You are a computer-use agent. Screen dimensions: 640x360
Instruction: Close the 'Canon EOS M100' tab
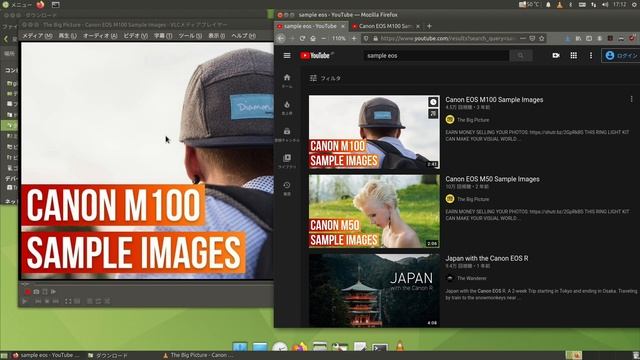[418, 26]
